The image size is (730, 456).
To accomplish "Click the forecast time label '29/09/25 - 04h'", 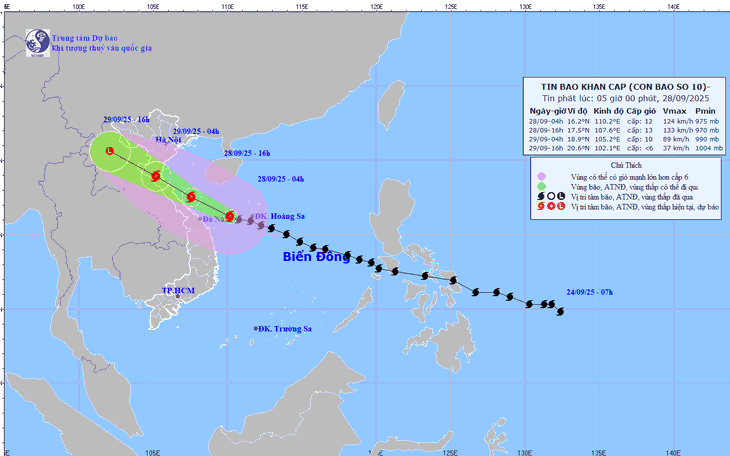I will pos(196,131).
